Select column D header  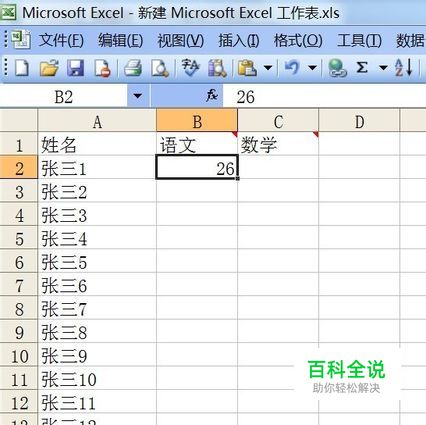(359, 121)
